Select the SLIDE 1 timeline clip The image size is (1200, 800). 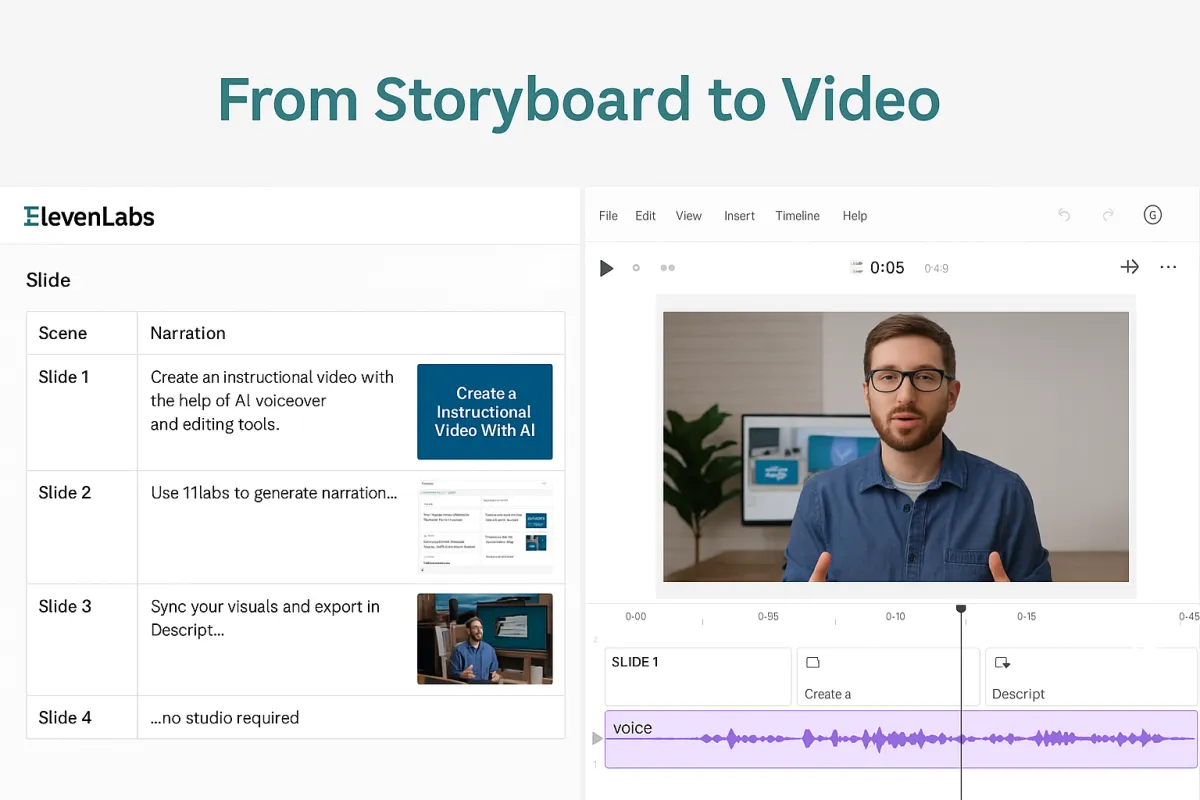pos(698,677)
